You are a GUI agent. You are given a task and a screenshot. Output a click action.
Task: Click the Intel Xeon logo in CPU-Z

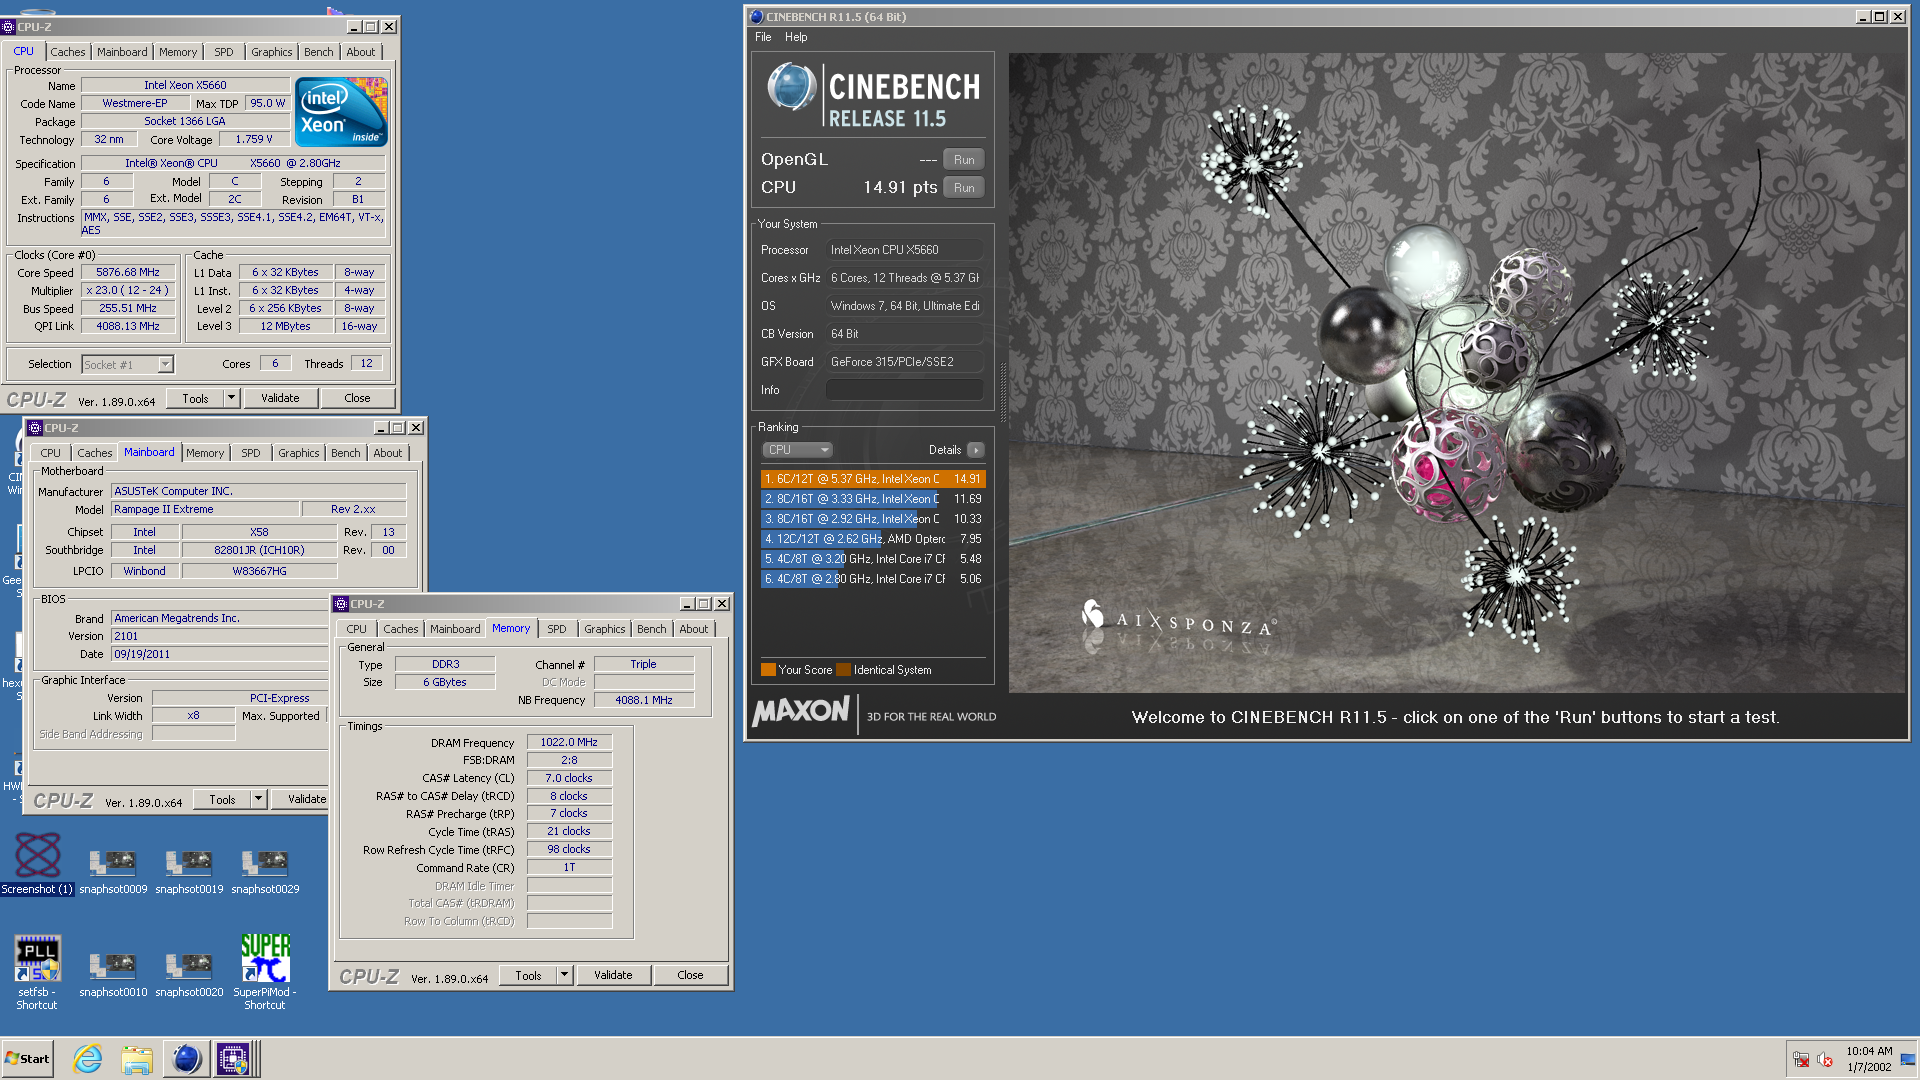point(342,112)
